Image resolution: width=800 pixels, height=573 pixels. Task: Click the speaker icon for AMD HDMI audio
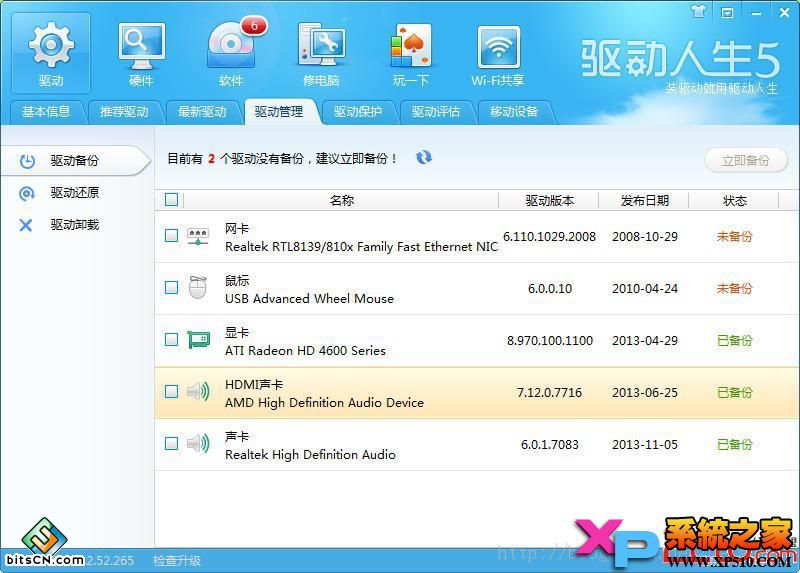198,391
